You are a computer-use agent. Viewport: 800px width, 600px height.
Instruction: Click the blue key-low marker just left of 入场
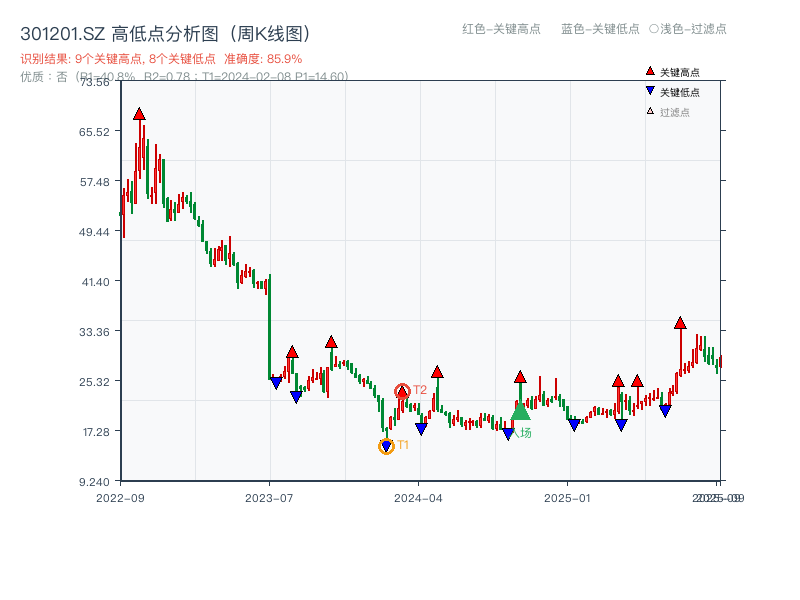coord(508,432)
